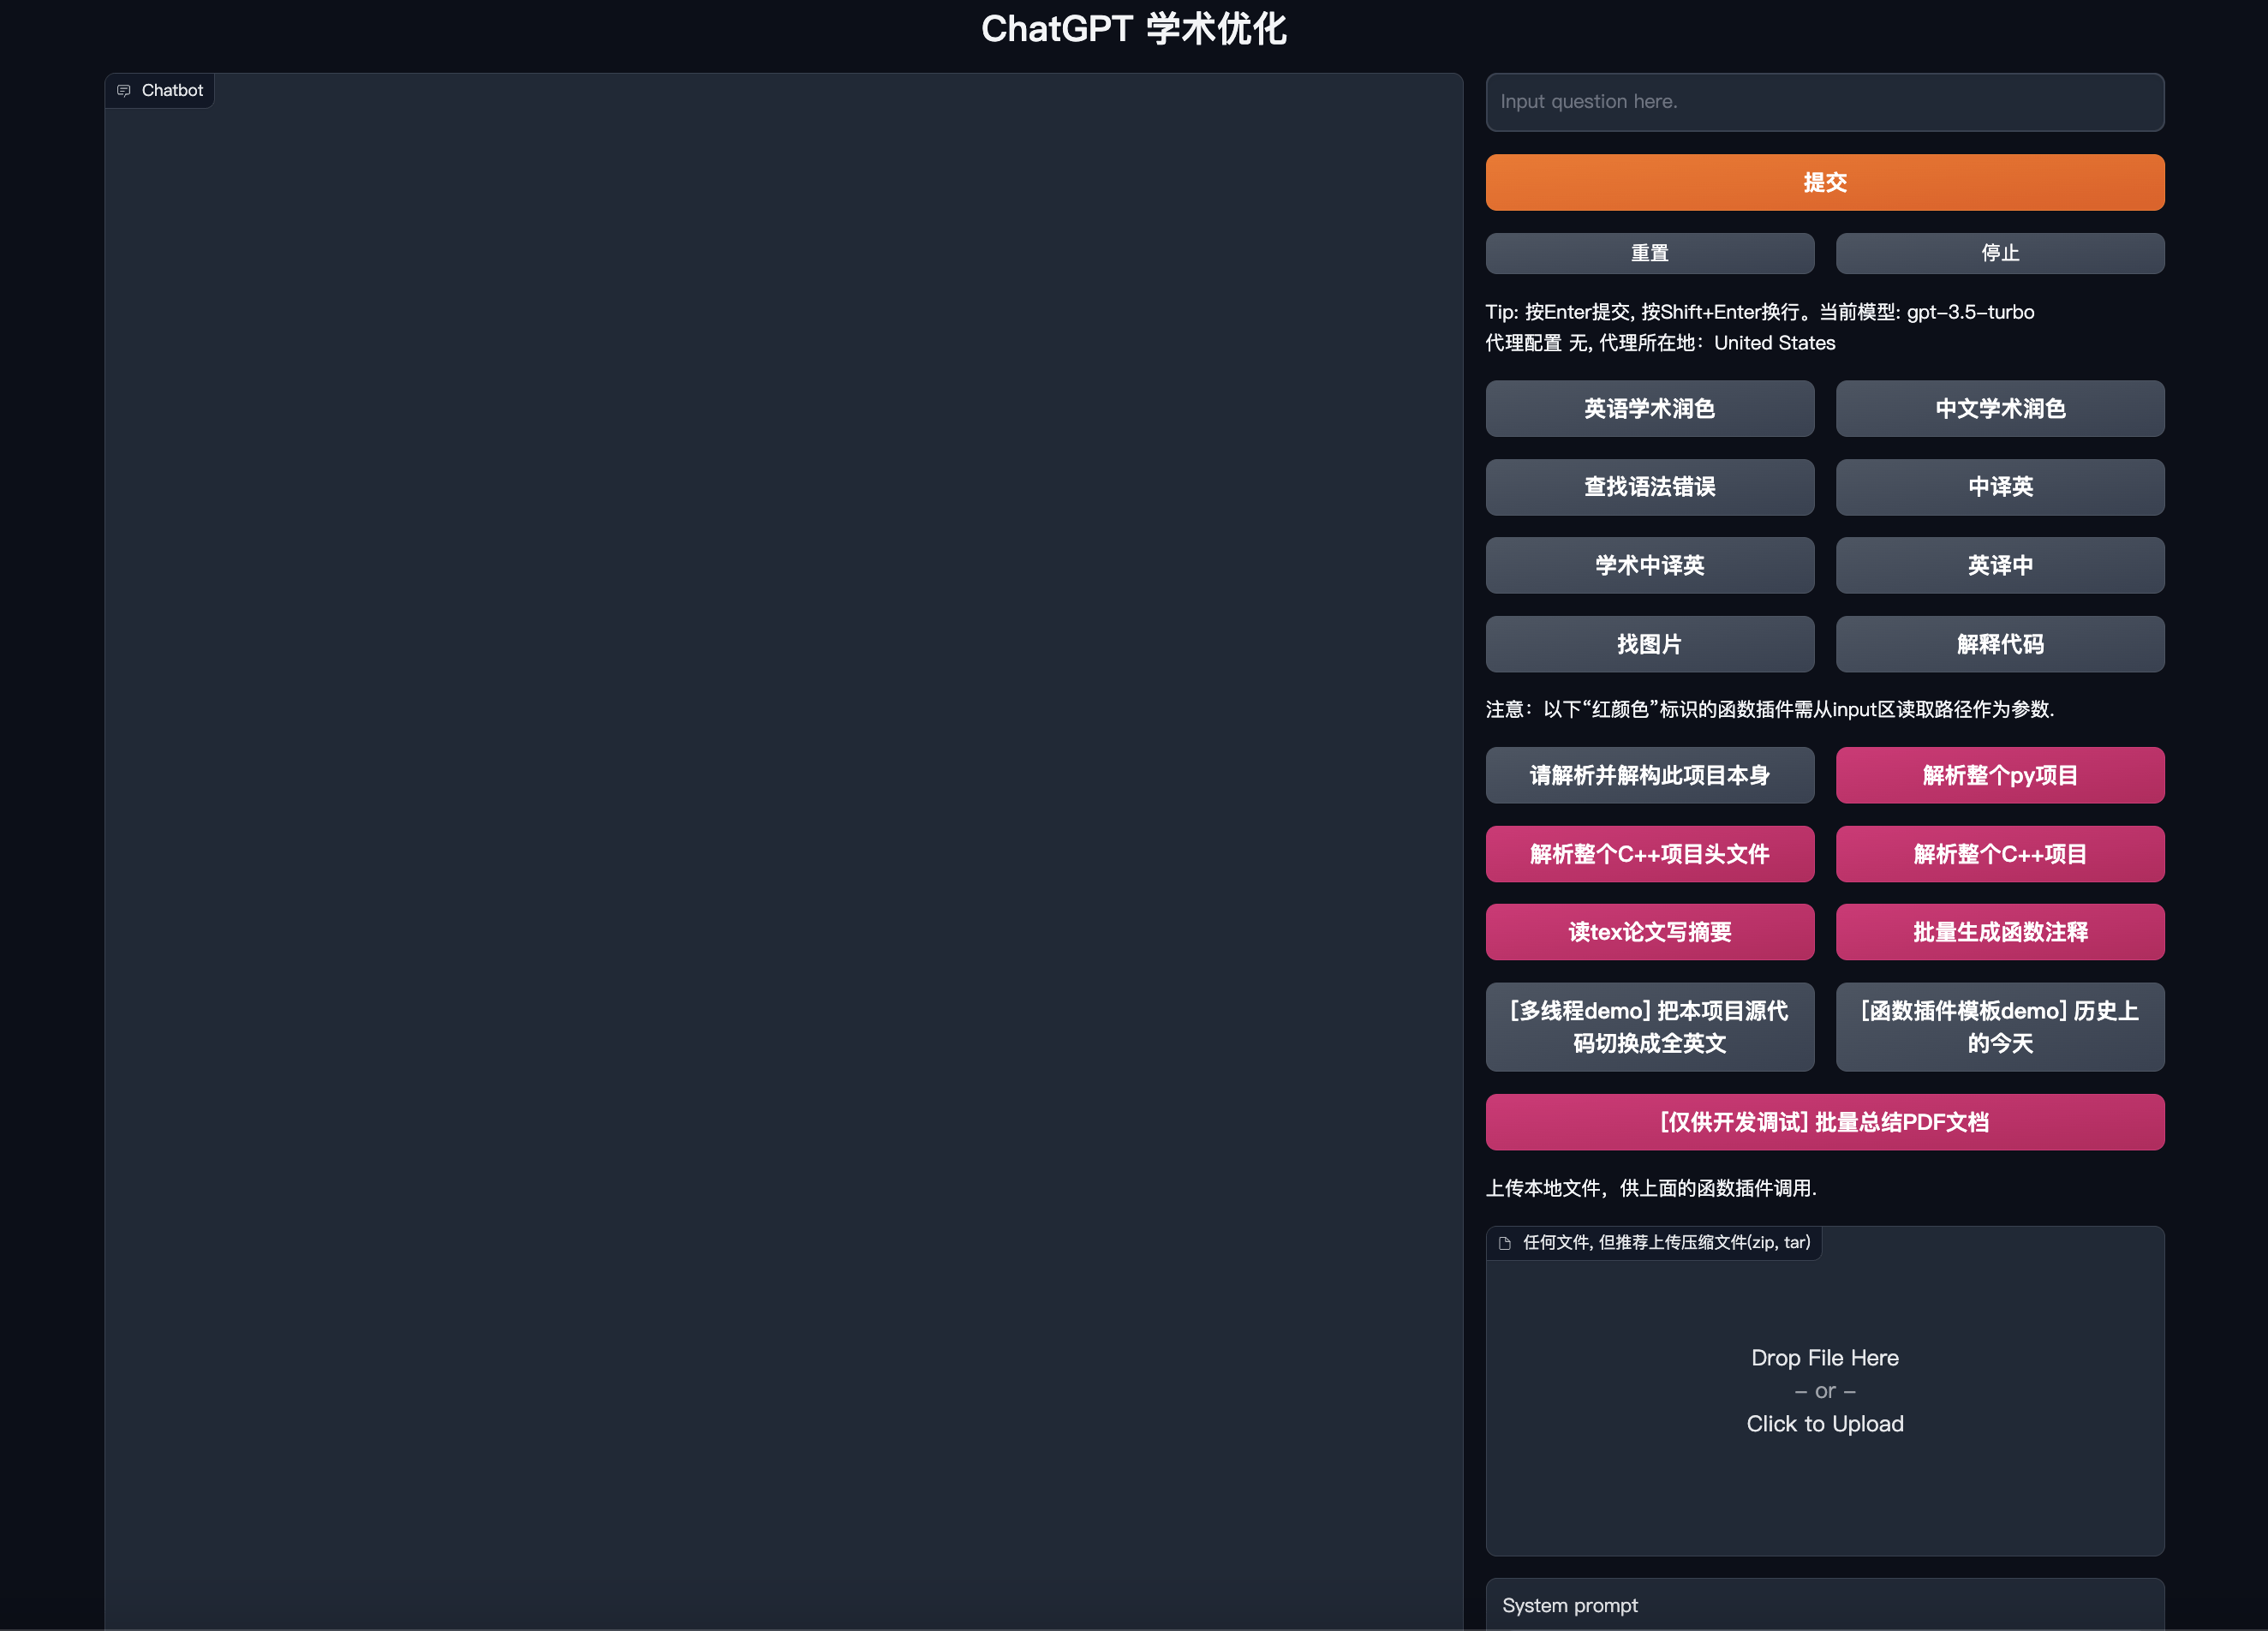The height and width of the screenshot is (1631, 2268).
Task: Run 读tex论文写摘要 plugin
Action: click(x=1649, y=932)
